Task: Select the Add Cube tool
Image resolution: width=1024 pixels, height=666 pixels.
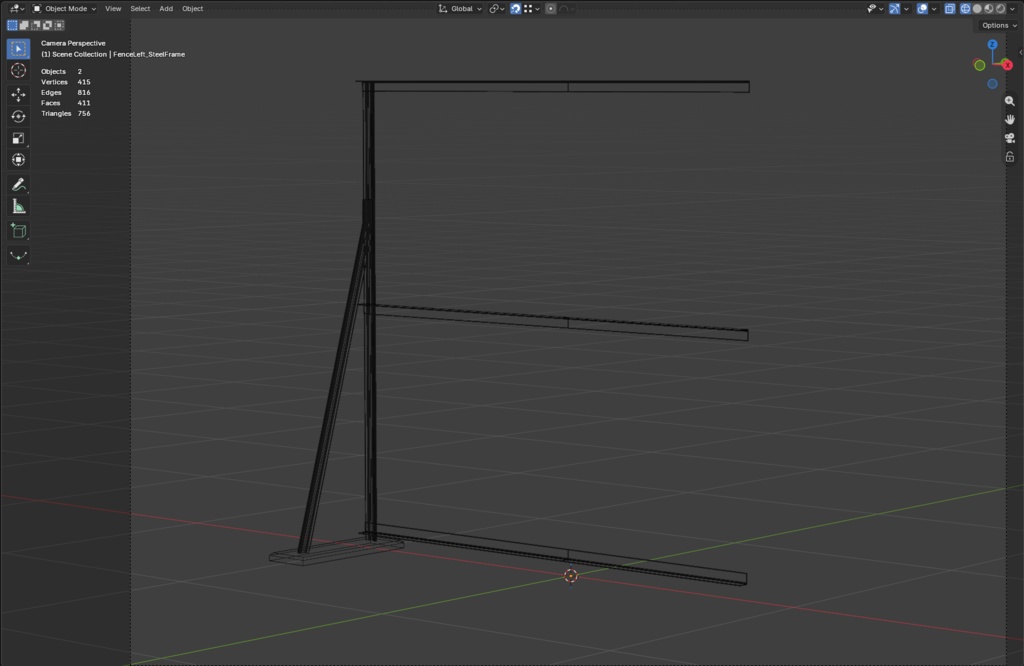Action: 18,231
